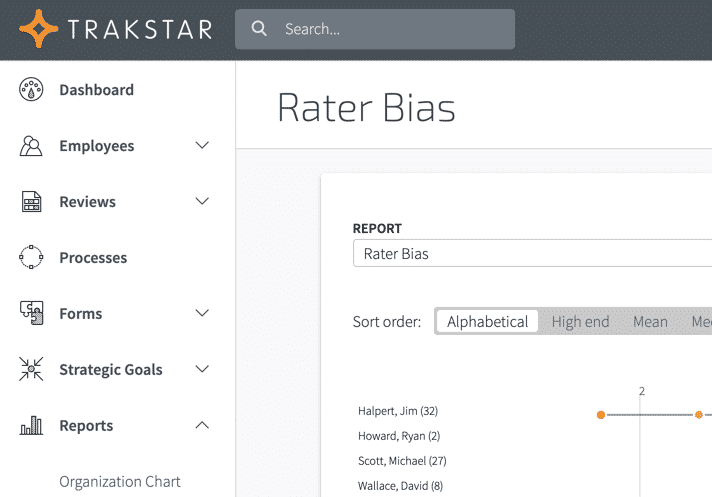This screenshot has height=497, width=712.
Task: Click the Trakstar star logo icon
Action: (x=39, y=29)
